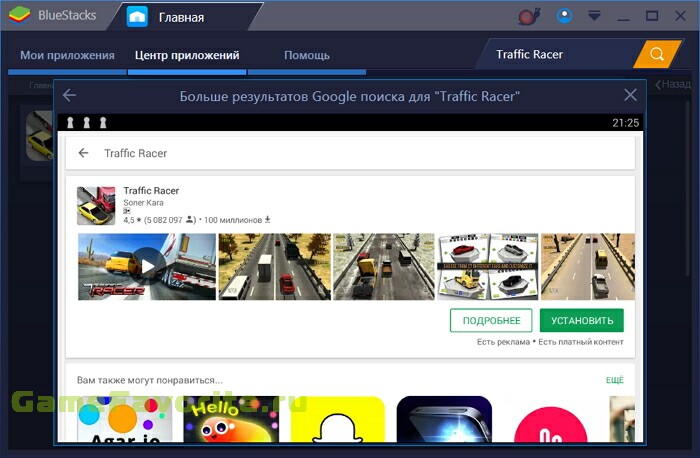The height and width of the screenshot is (458, 700).
Task: Open the Помощь tab
Action: click(x=307, y=55)
